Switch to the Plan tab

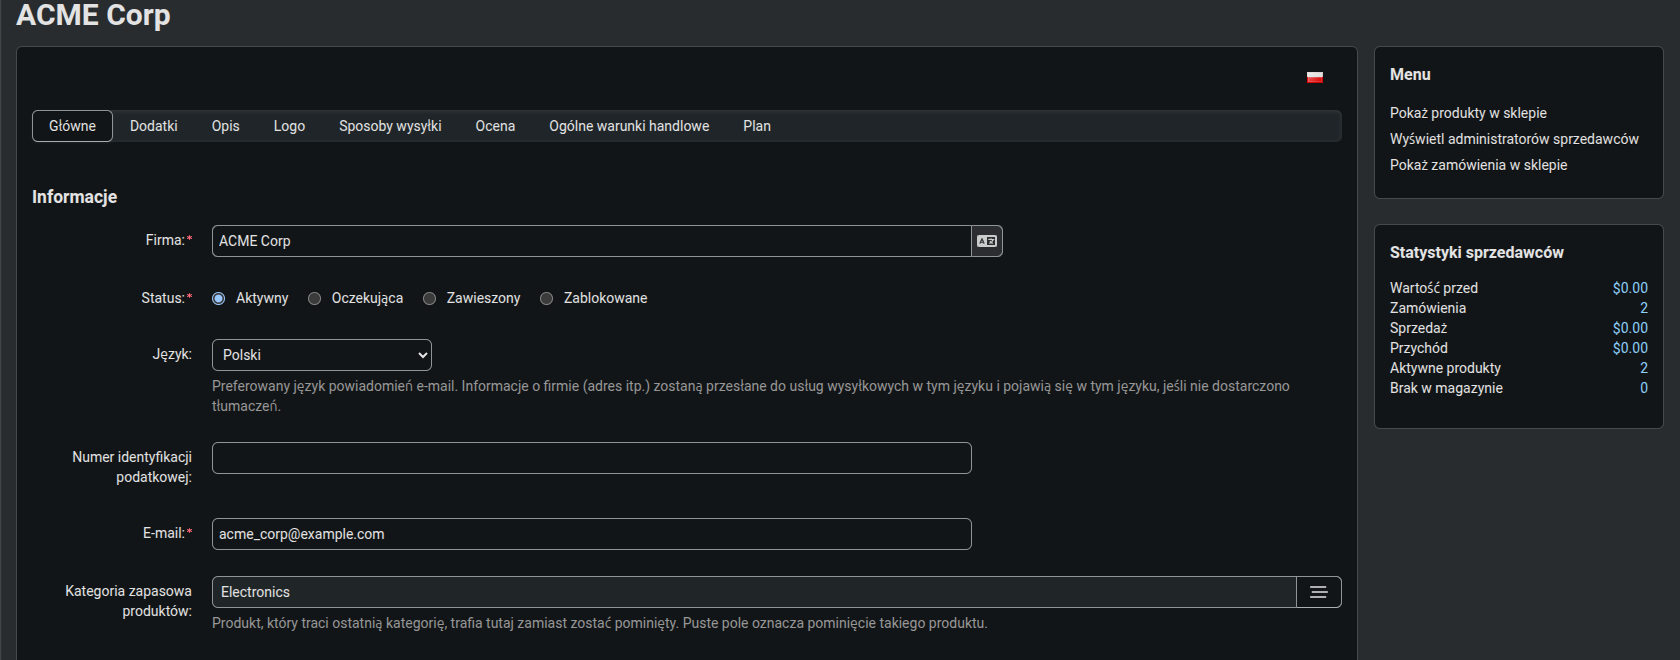tap(757, 126)
